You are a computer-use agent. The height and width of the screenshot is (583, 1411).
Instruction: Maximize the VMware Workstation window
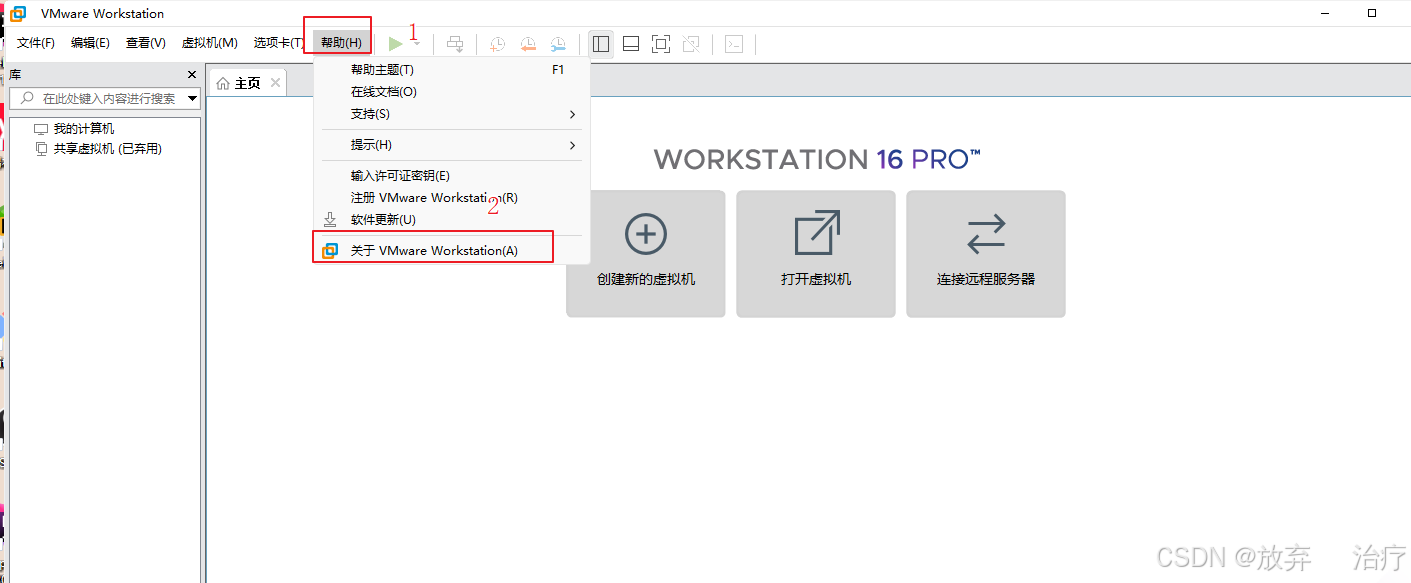coord(1373,13)
